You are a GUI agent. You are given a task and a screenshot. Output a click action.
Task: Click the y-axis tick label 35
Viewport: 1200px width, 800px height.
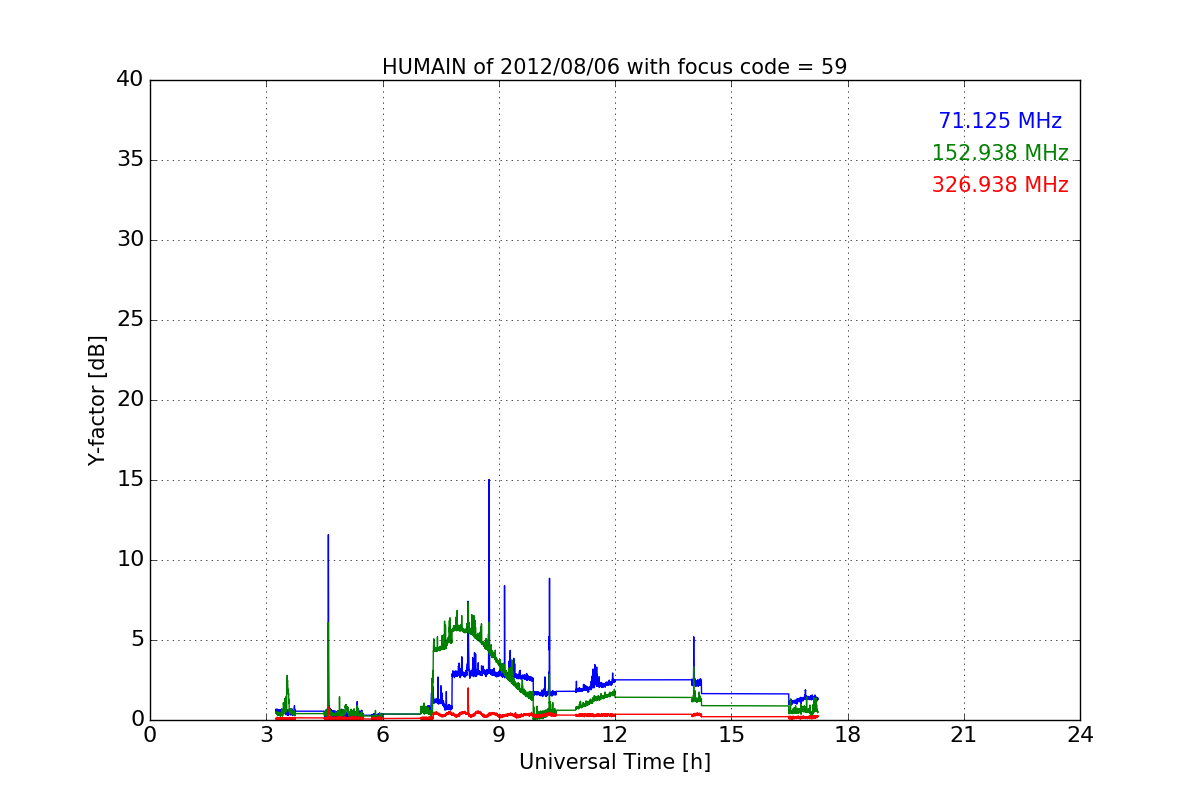[x=129, y=160]
